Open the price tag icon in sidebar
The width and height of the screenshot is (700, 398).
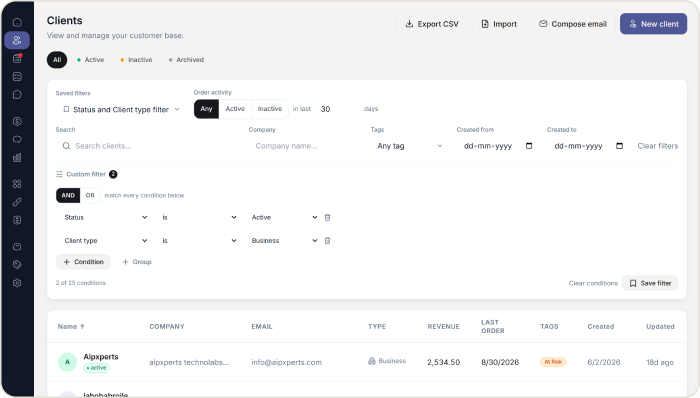click(x=17, y=265)
